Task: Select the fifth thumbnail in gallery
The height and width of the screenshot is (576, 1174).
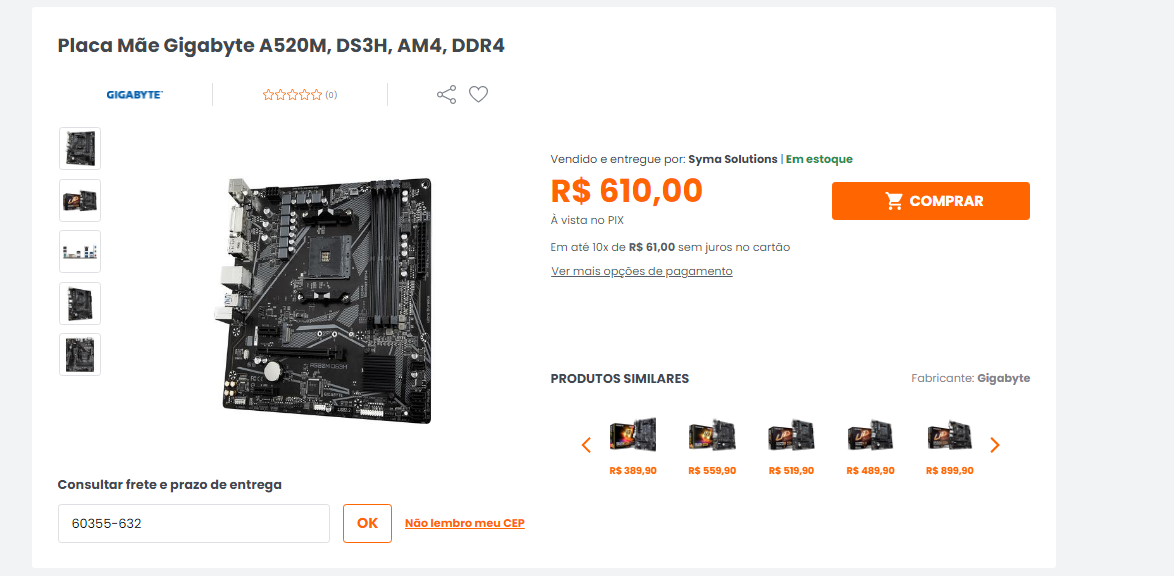Action: pos(80,354)
